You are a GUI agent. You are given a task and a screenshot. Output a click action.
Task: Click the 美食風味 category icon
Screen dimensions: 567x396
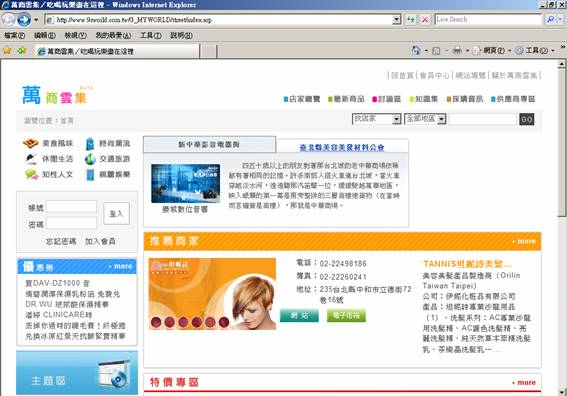(30, 143)
